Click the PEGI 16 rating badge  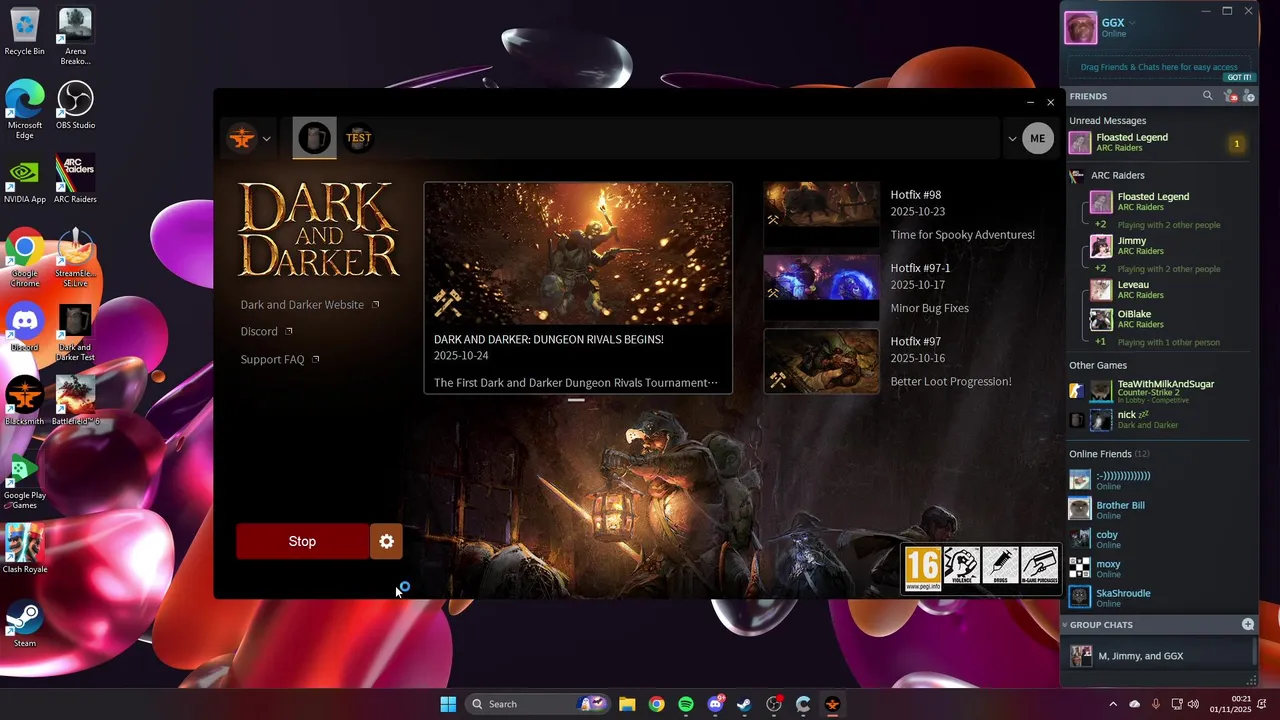pos(923,568)
